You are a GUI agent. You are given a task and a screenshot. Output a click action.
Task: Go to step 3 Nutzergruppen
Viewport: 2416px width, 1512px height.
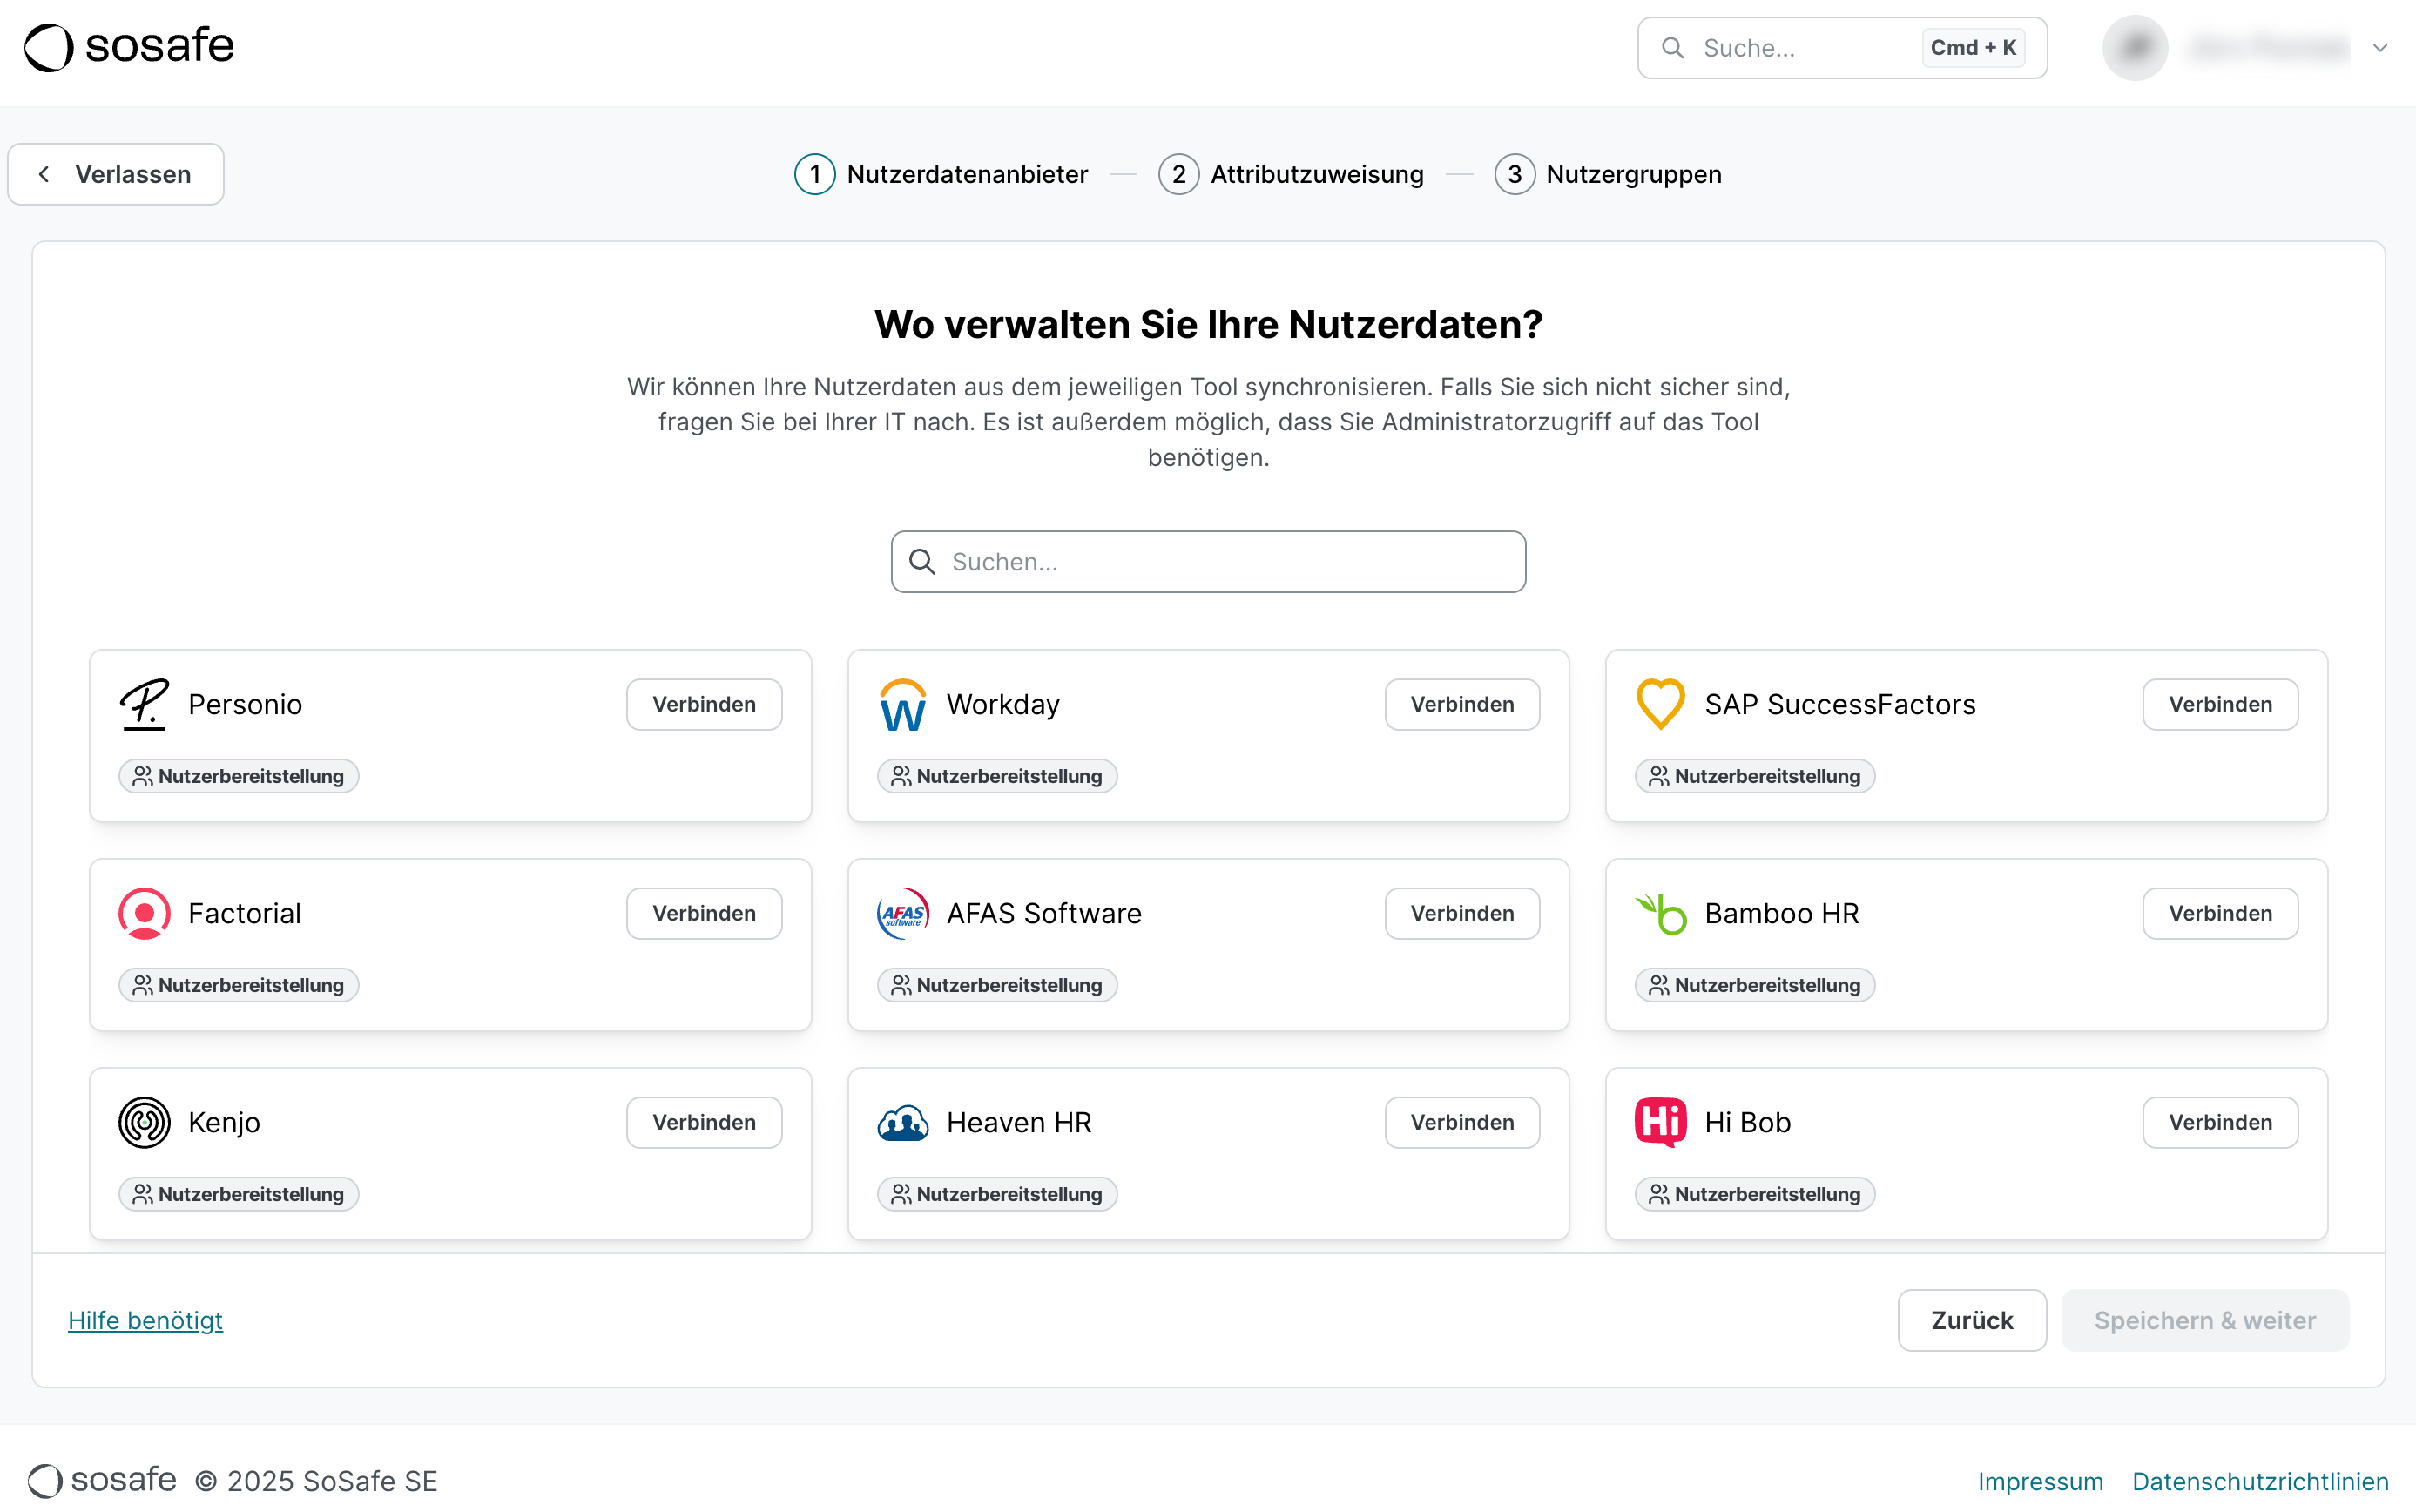click(x=1608, y=174)
